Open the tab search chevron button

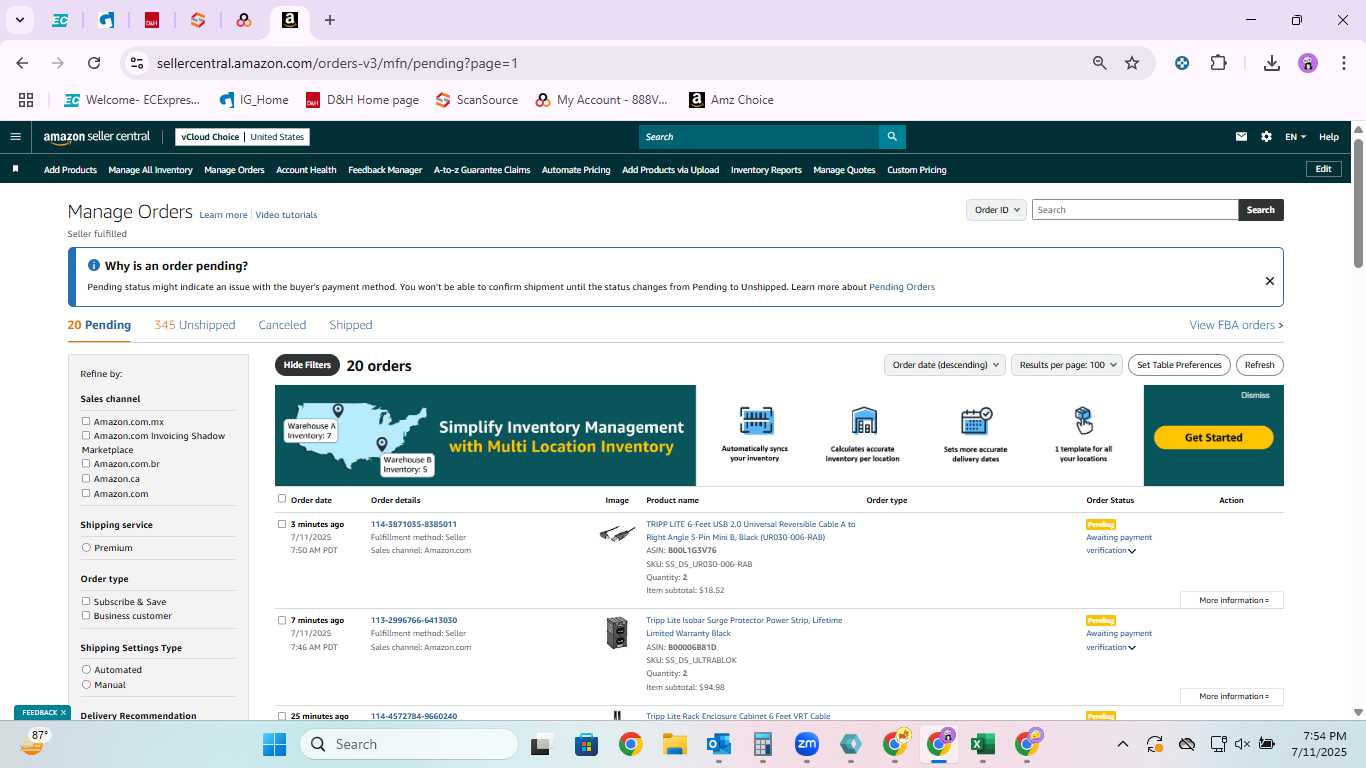coord(19,20)
